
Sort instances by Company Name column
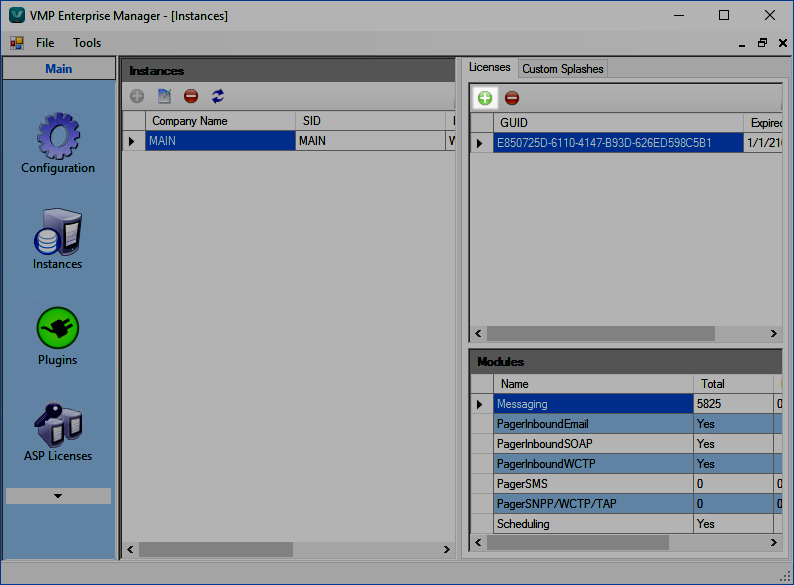(x=220, y=121)
